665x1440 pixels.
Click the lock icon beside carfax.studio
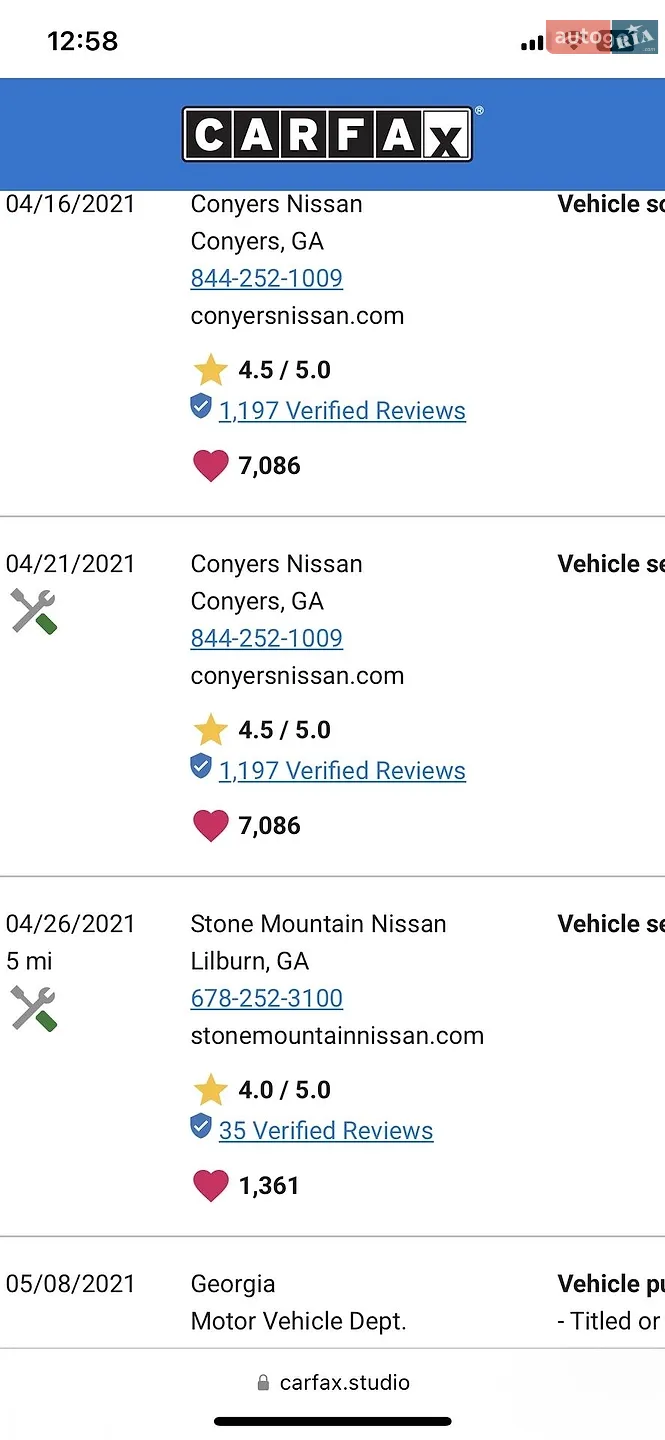tap(263, 1383)
